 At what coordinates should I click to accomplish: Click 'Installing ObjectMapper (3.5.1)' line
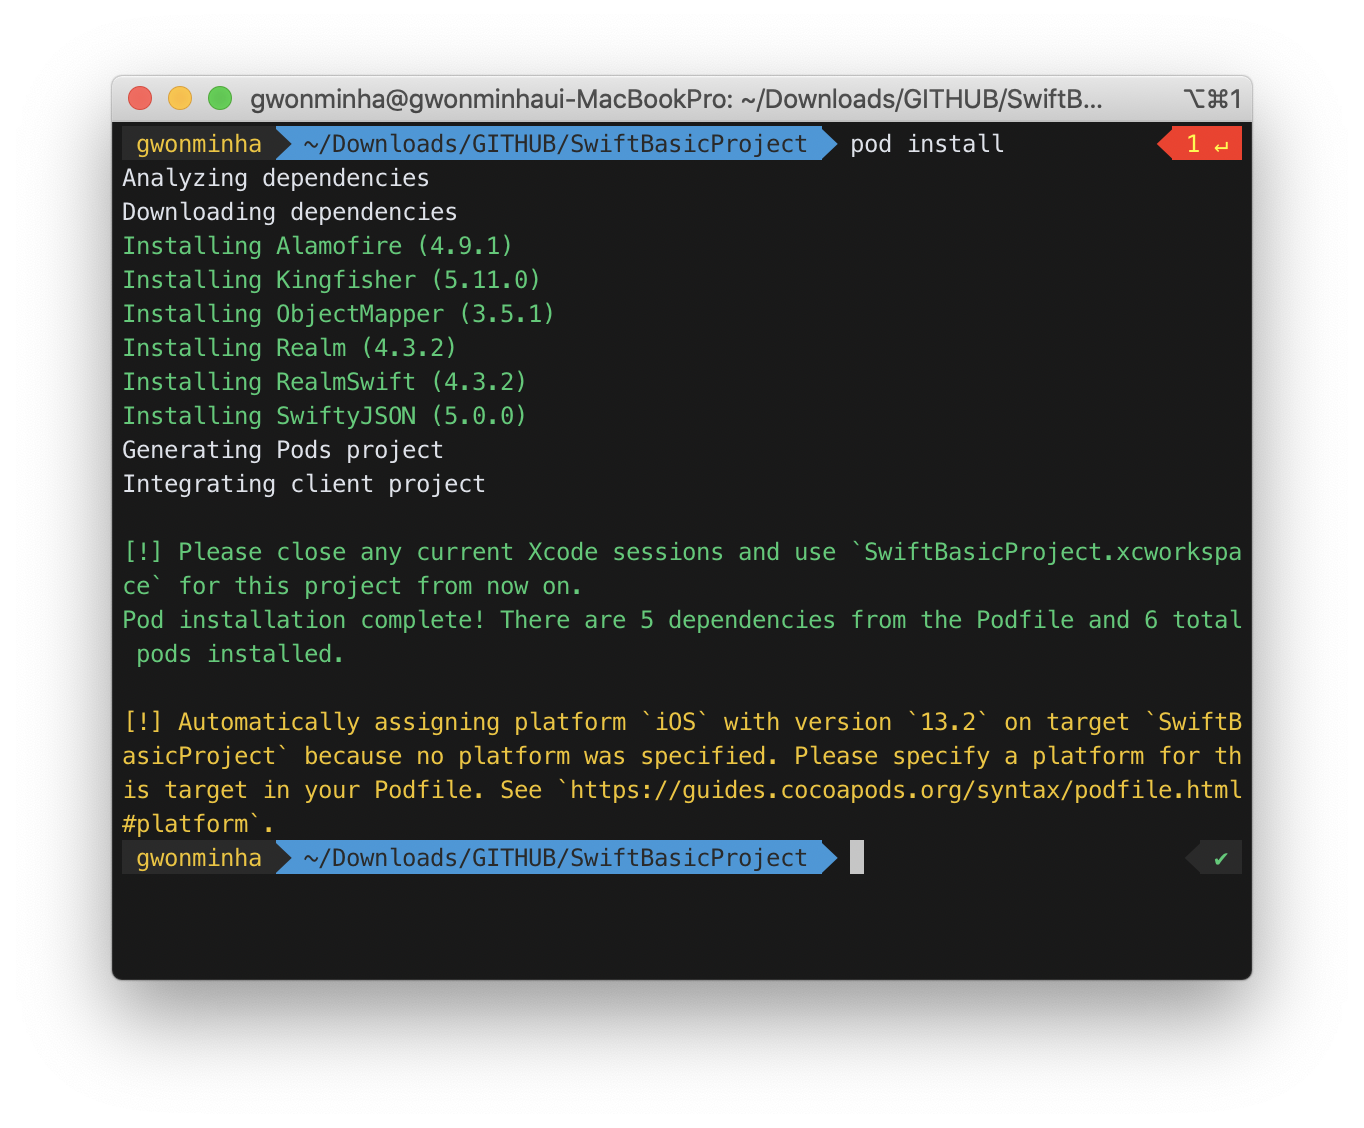[339, 314]
